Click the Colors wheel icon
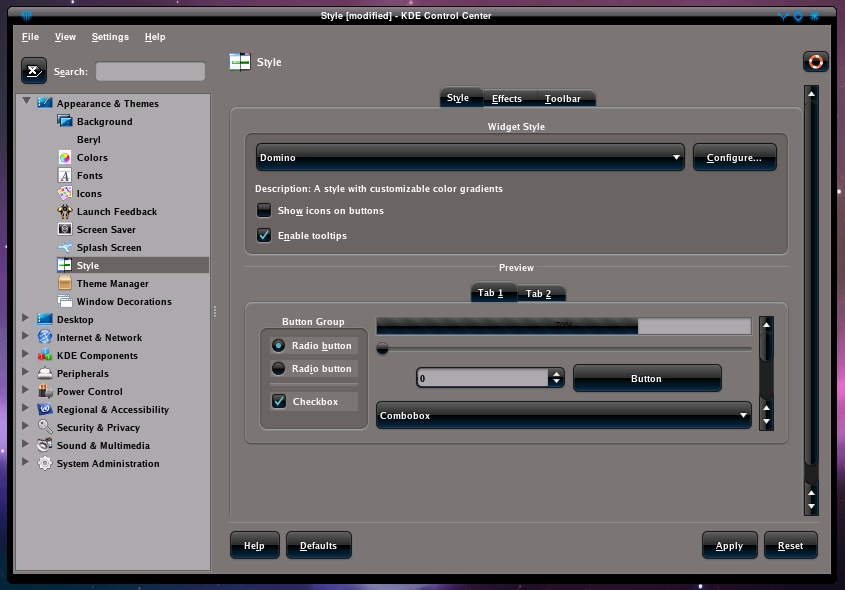 pos(65,157)
